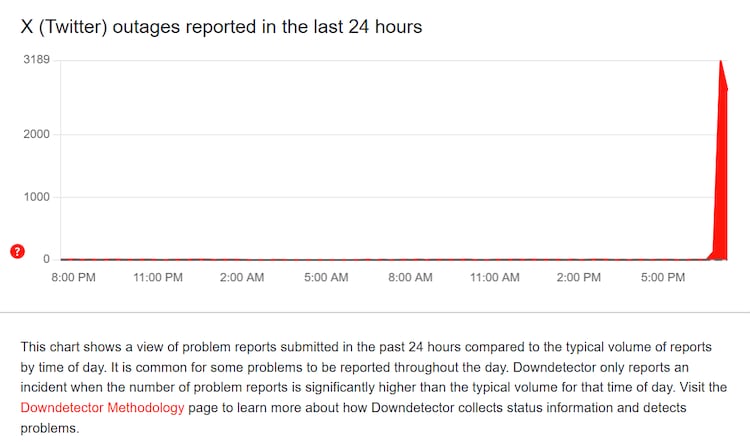Click the X (Twitter) outages chart title

[x=221, y=27]
